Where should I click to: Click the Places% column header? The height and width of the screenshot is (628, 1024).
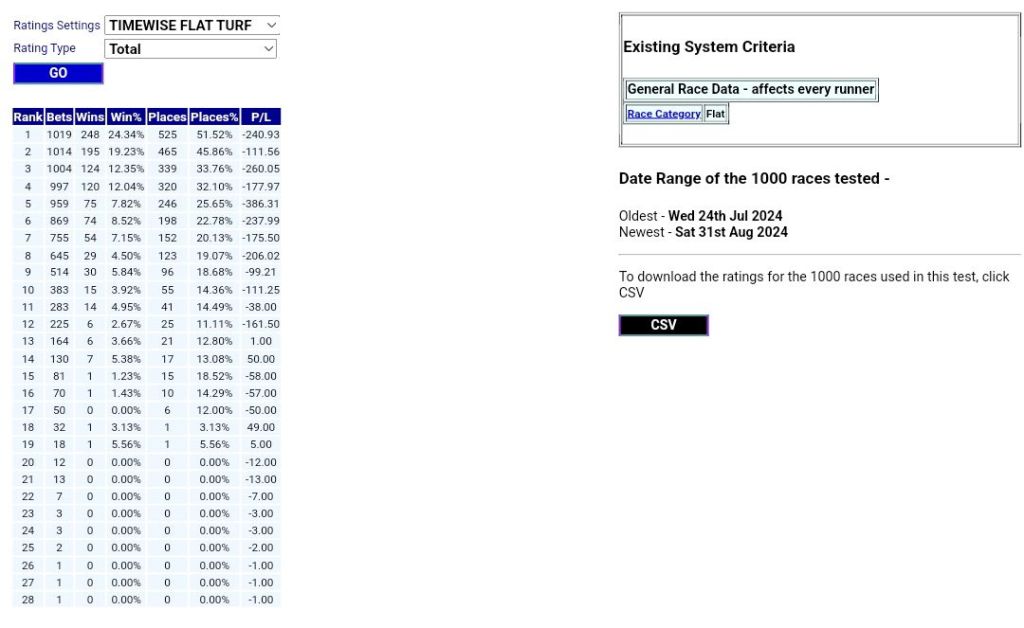coord(214,117)
